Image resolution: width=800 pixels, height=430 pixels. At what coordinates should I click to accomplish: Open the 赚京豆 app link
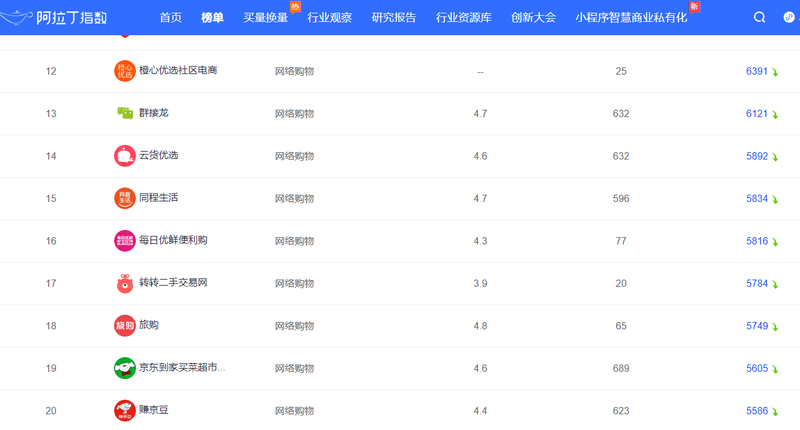154,409
